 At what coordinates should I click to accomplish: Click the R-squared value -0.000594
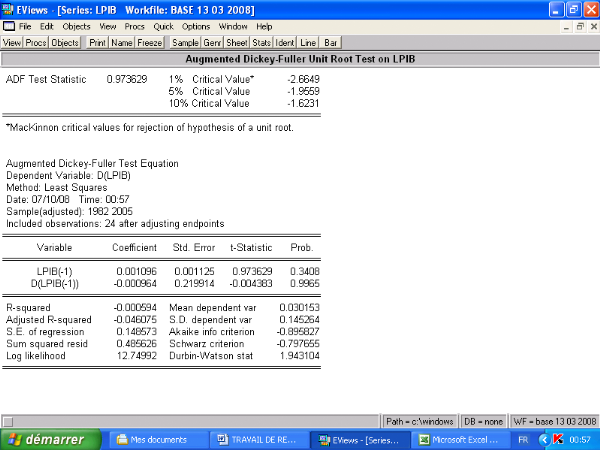pyautogui.click(x=135, y=308)
